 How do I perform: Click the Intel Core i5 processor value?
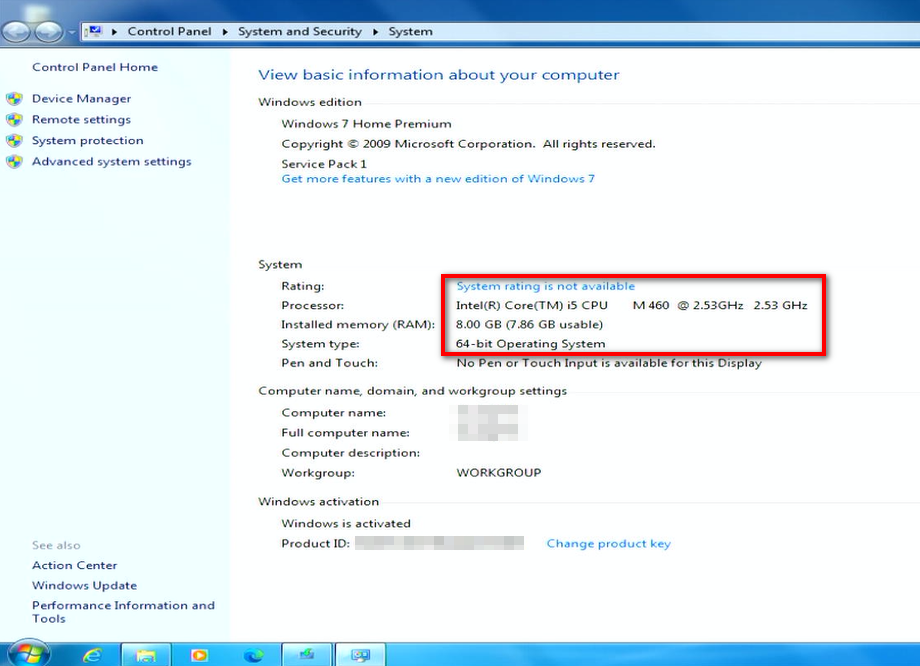(x=632, y=305)
